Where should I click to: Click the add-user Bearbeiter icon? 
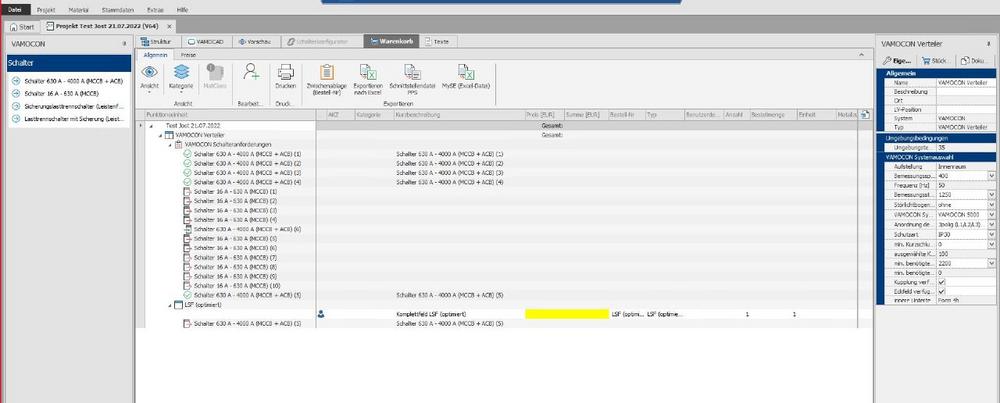pos(251,71)
